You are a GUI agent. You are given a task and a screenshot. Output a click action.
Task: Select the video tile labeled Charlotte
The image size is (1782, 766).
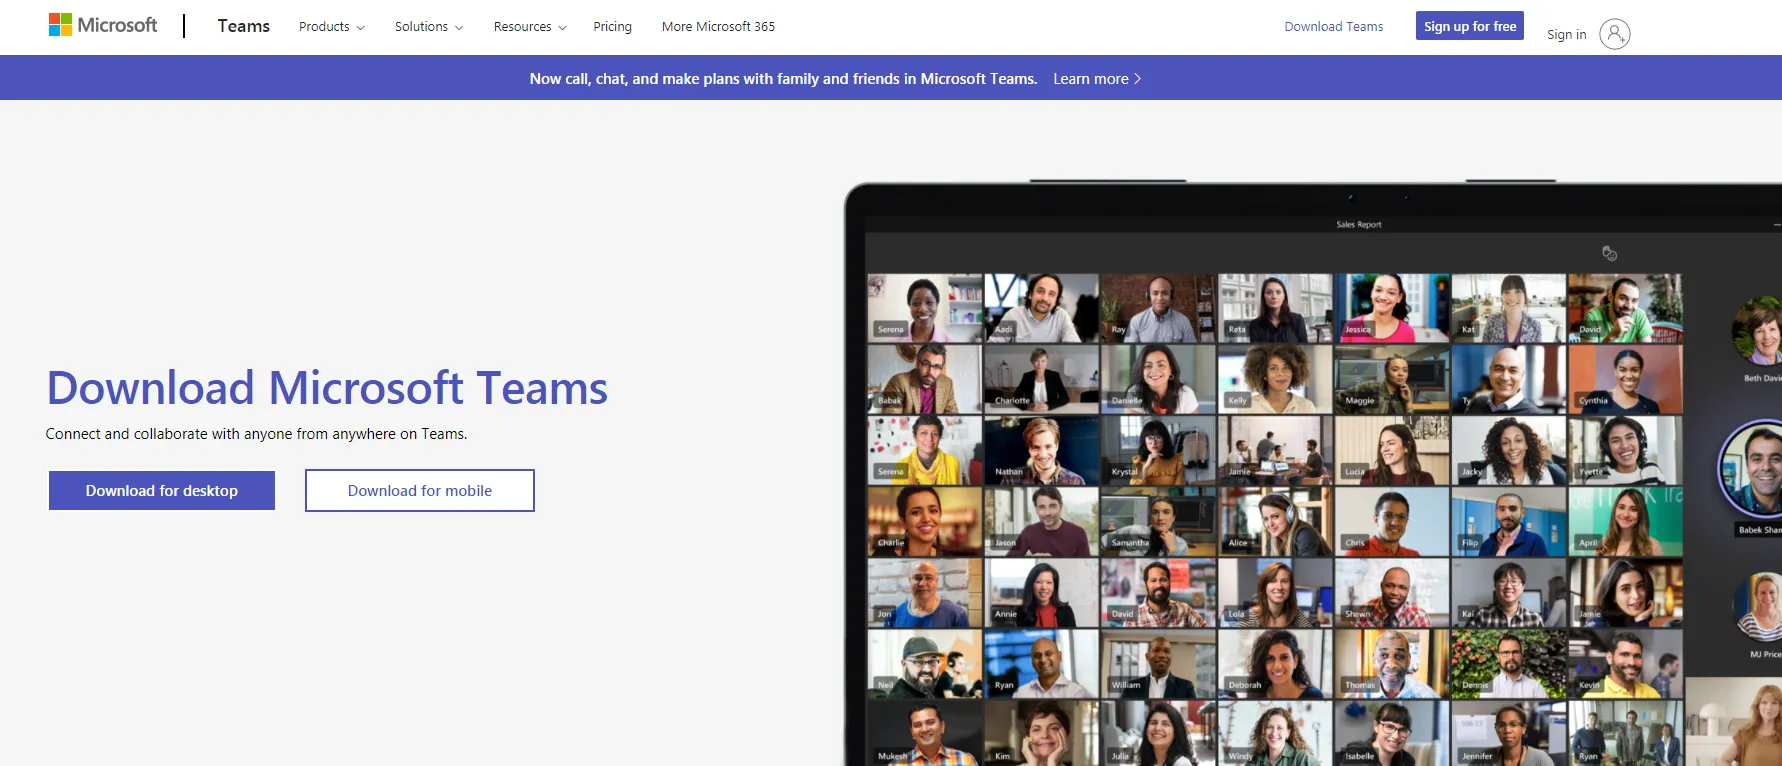1041,379
